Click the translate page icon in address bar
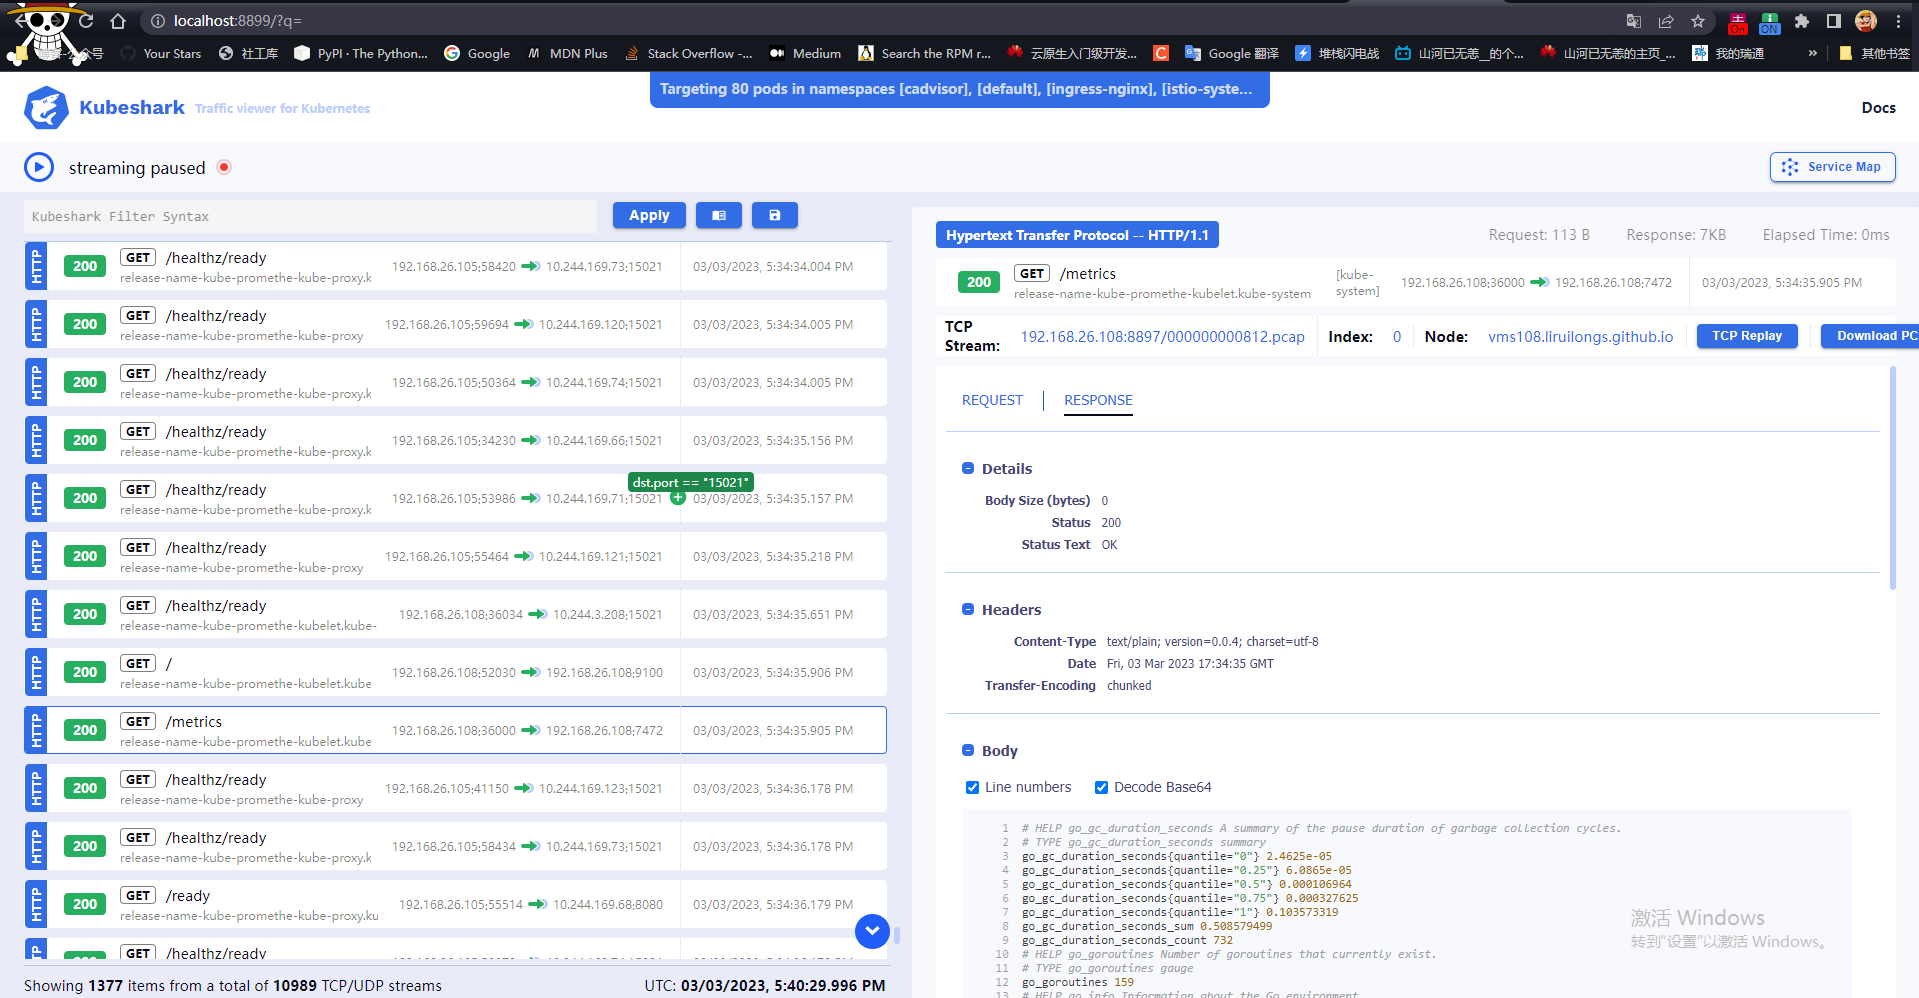Image resolution: width=1919 pixels, height=998 pixels. pos(1634,21)
